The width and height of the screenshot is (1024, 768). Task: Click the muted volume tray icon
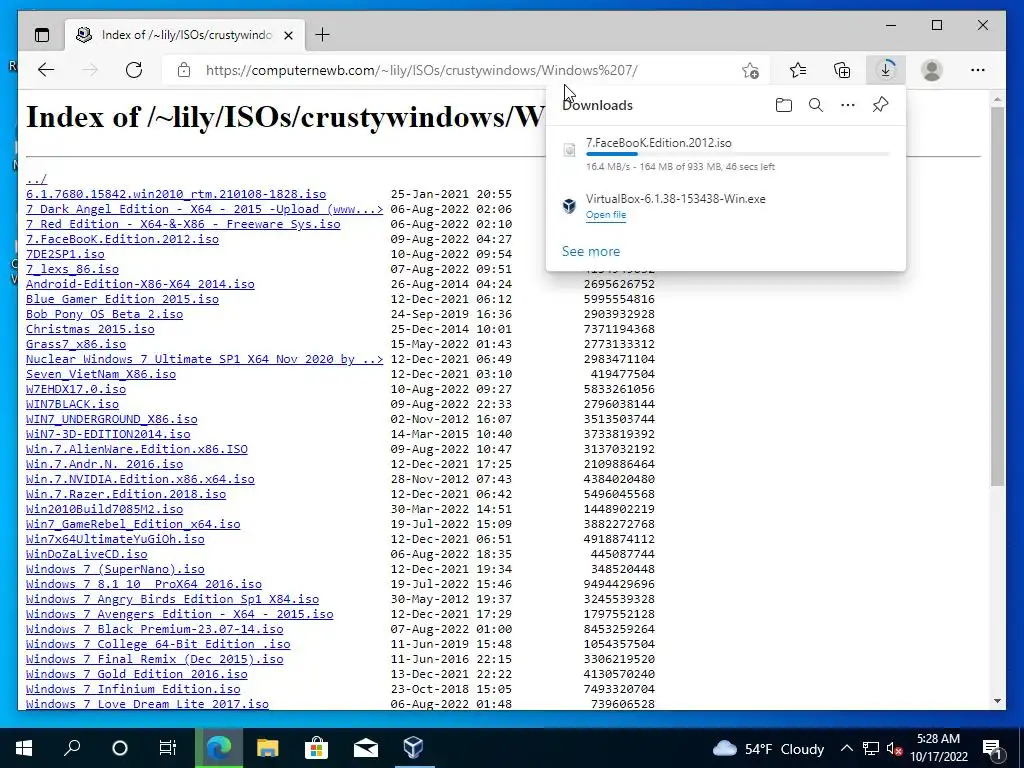point(894,748)
